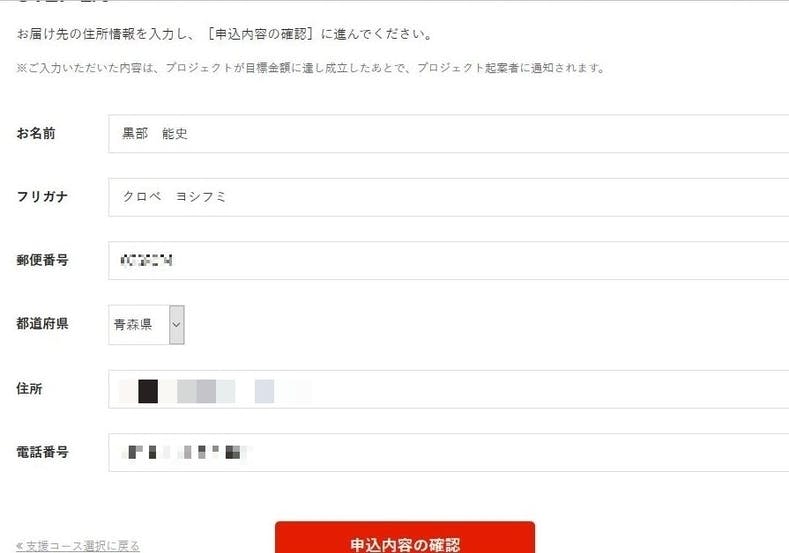
Task: Click the selected 青森県 prefecture value
Action: 133,325
